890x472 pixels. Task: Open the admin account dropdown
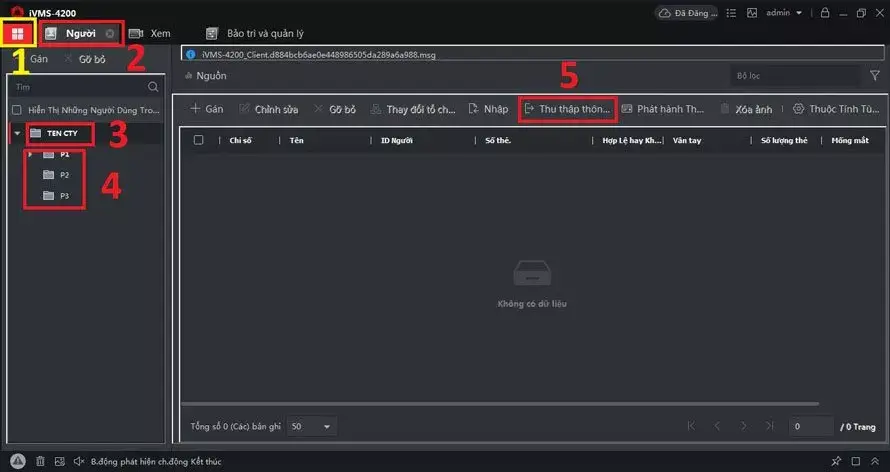(784, 12)
